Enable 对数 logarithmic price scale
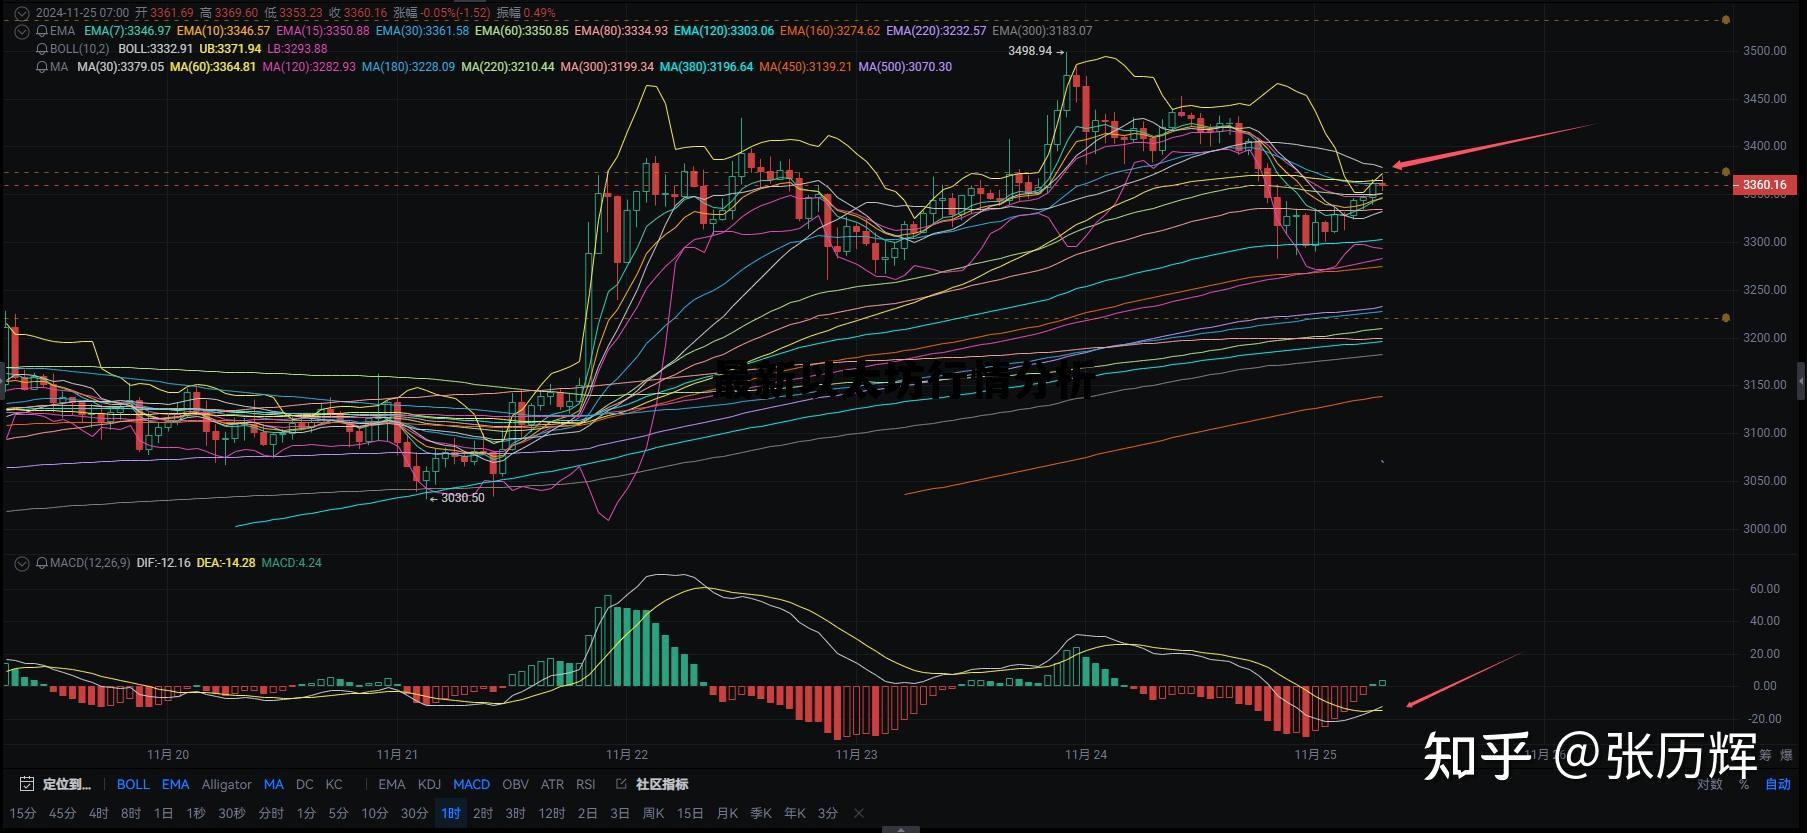The image size is (1807, 833). coord(1709,784)
